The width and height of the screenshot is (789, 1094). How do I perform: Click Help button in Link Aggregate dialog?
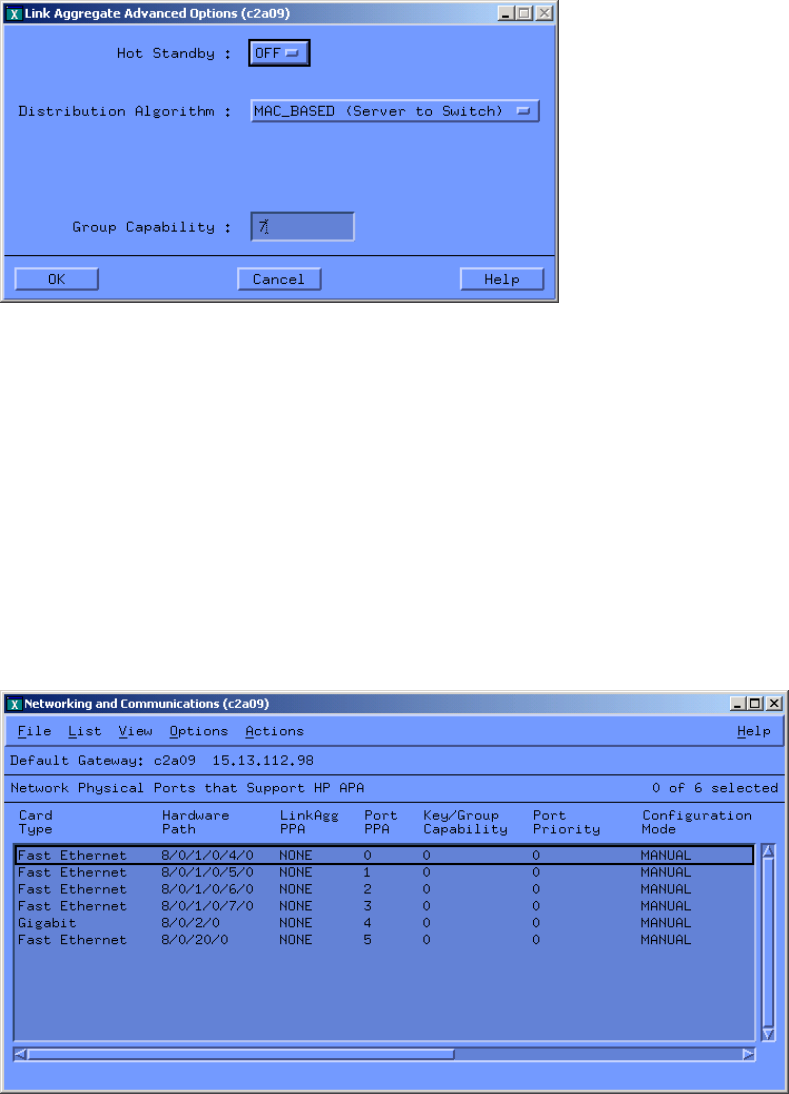502,279
